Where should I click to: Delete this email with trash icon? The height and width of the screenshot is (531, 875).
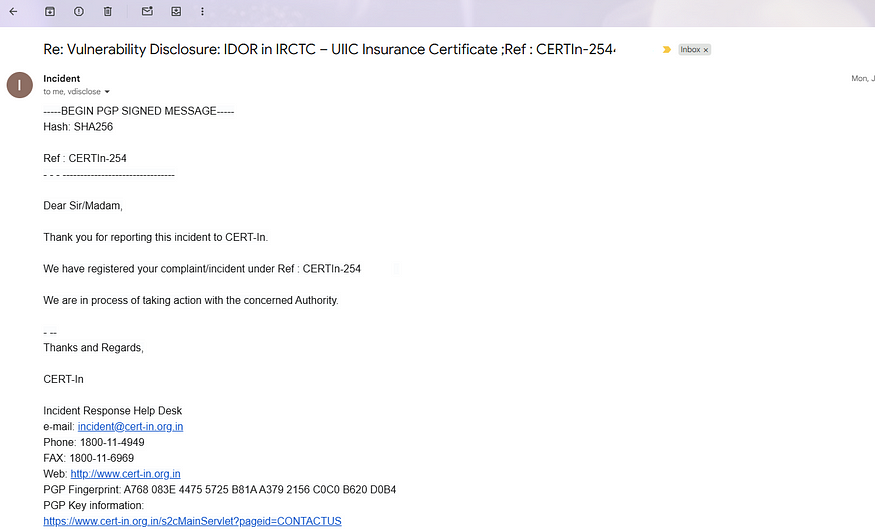108,11
